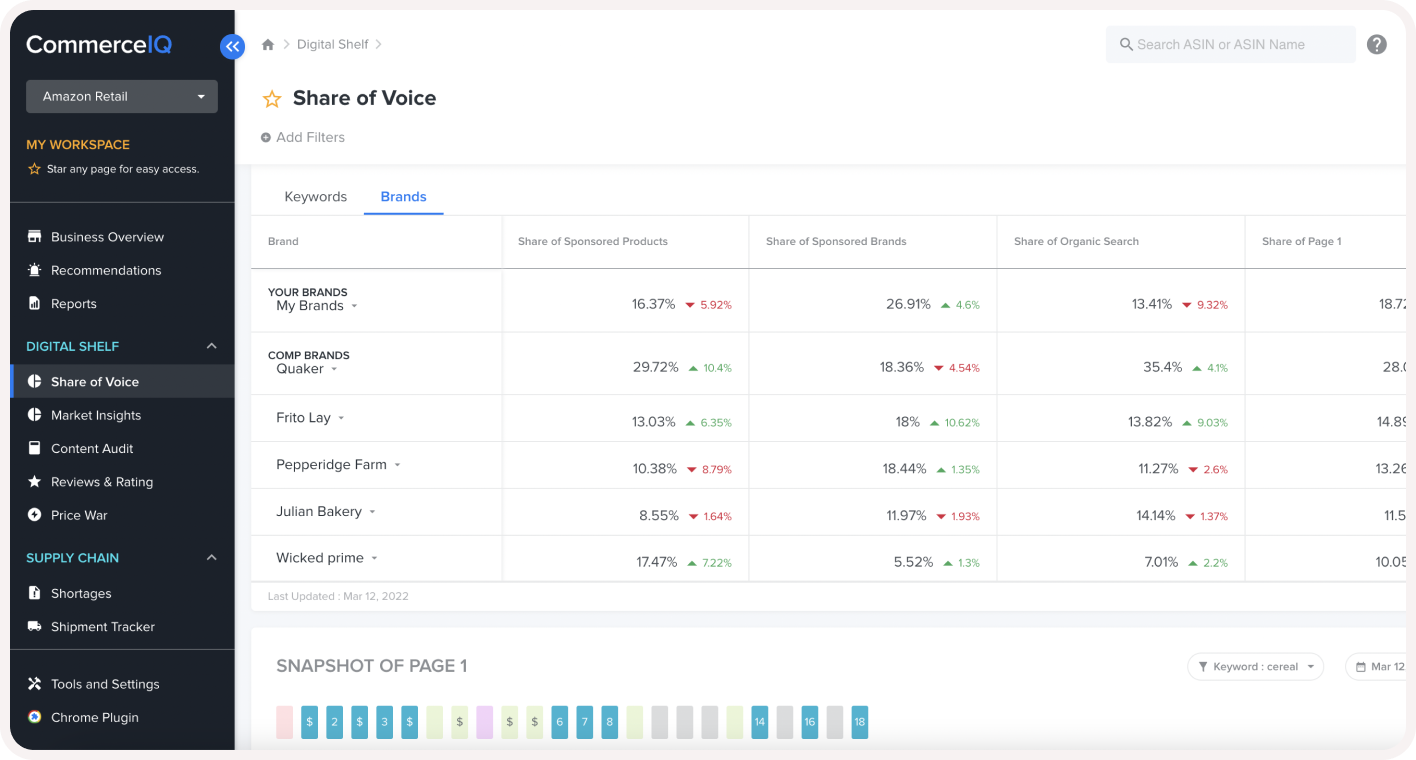The height and width of the screenshot is (760, 1416).
Task: Click the Share of Sponsored Products header
Action: (593, 242)
